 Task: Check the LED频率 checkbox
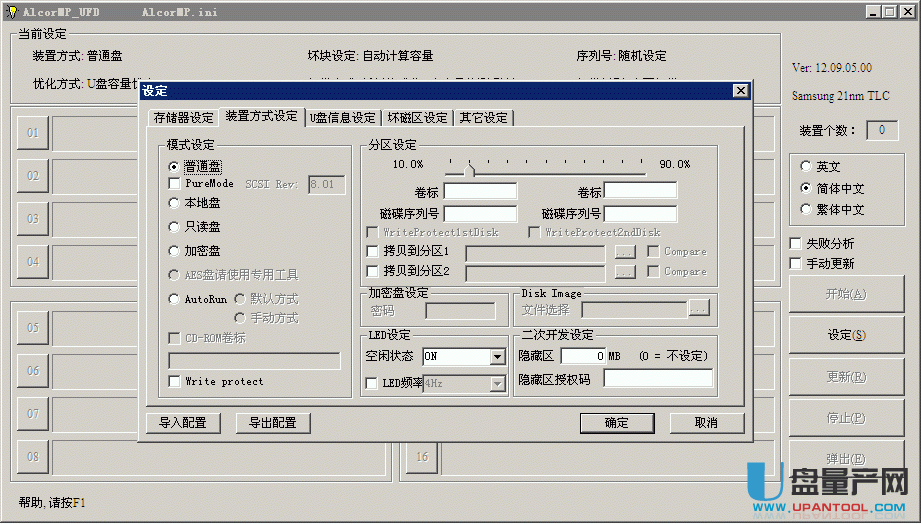(373, 383)
